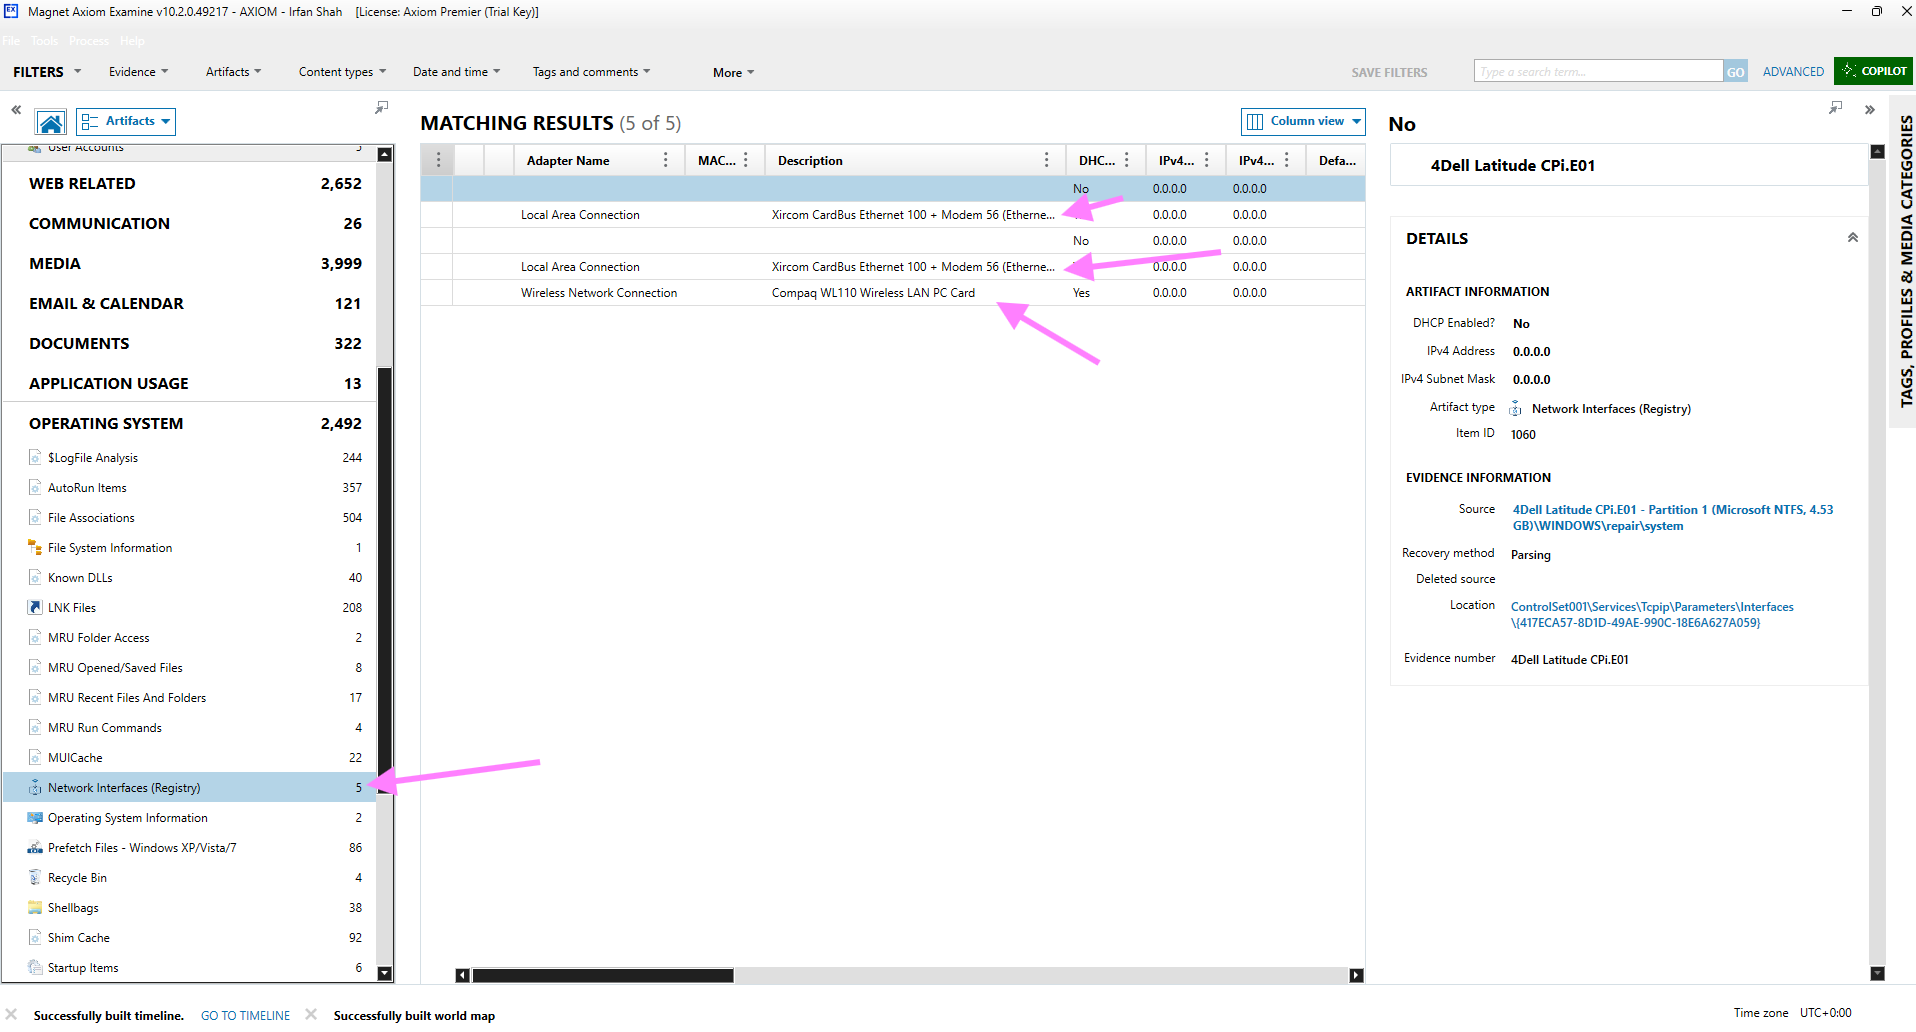Dismiss the timeline built notification
1916x1032 pixels.
coord(11,1015)
